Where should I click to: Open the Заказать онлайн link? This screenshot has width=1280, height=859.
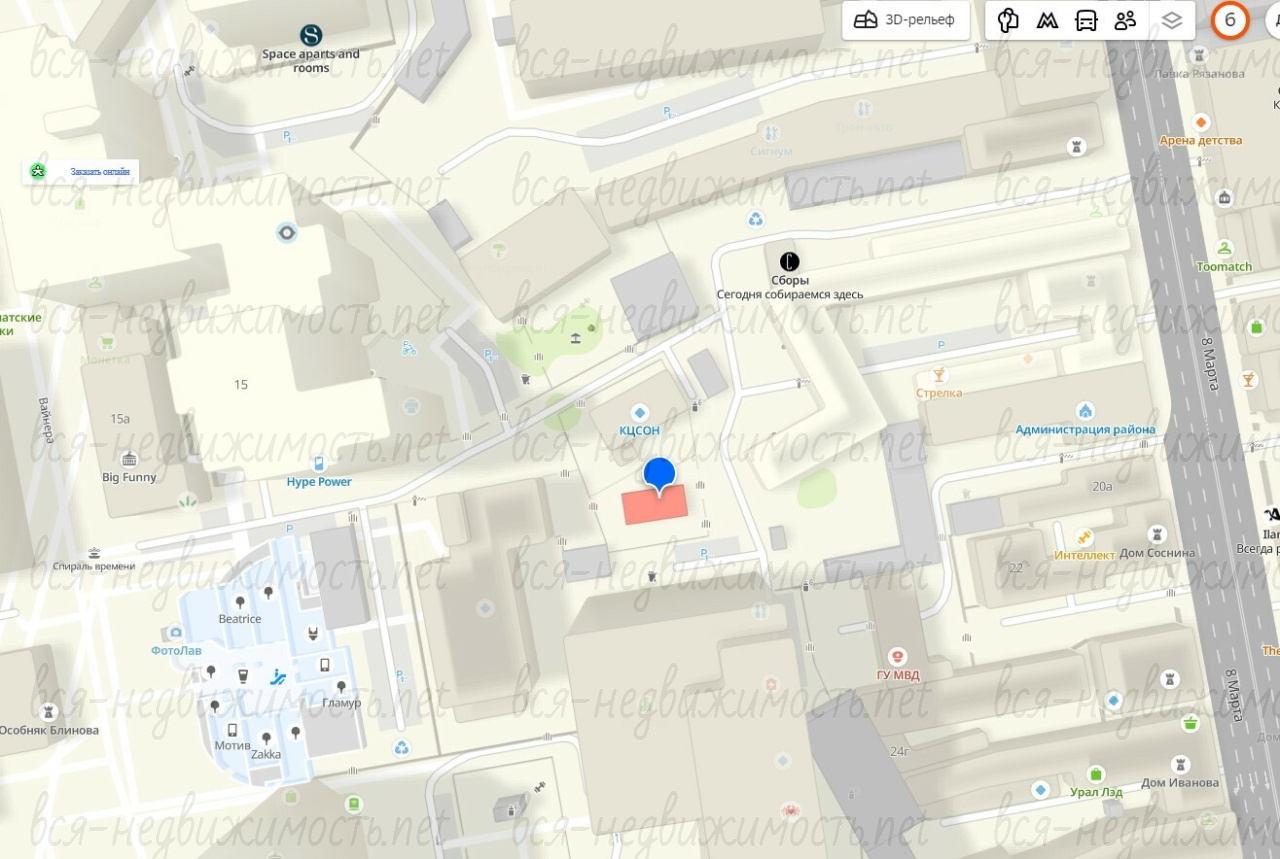coord(100,172)
